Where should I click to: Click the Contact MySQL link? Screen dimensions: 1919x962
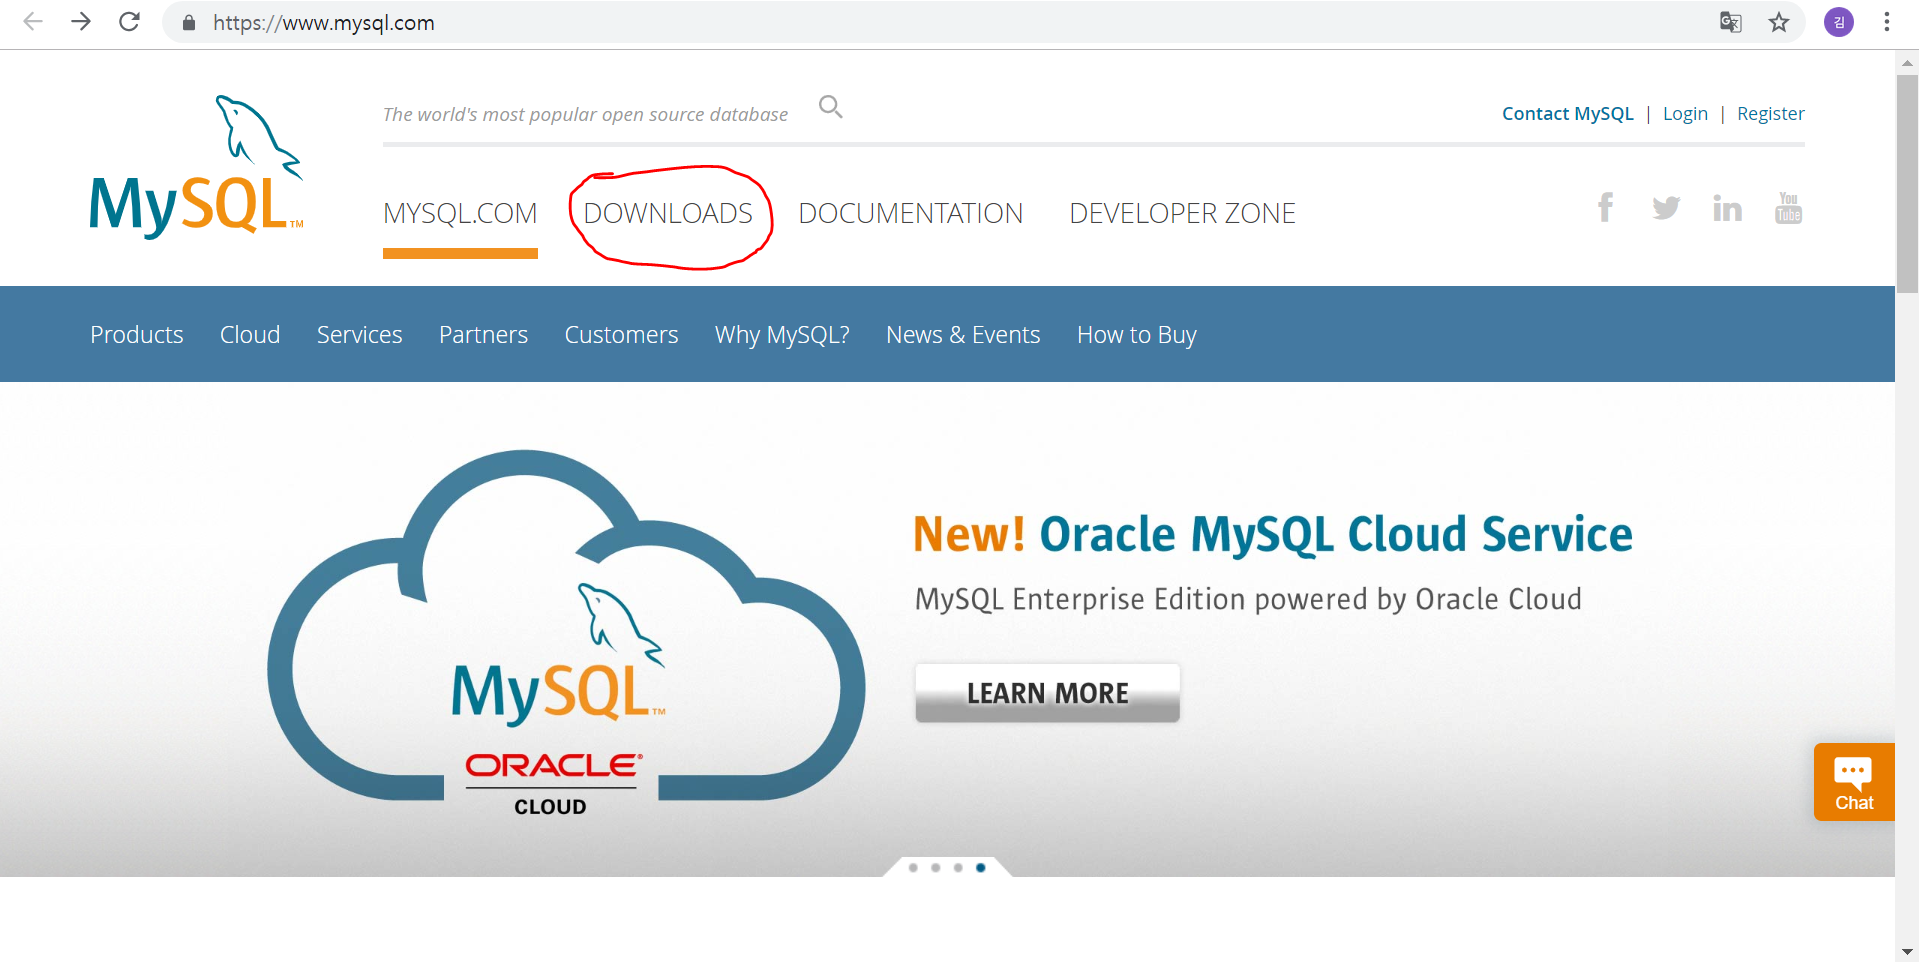(x=1568, y=114)
